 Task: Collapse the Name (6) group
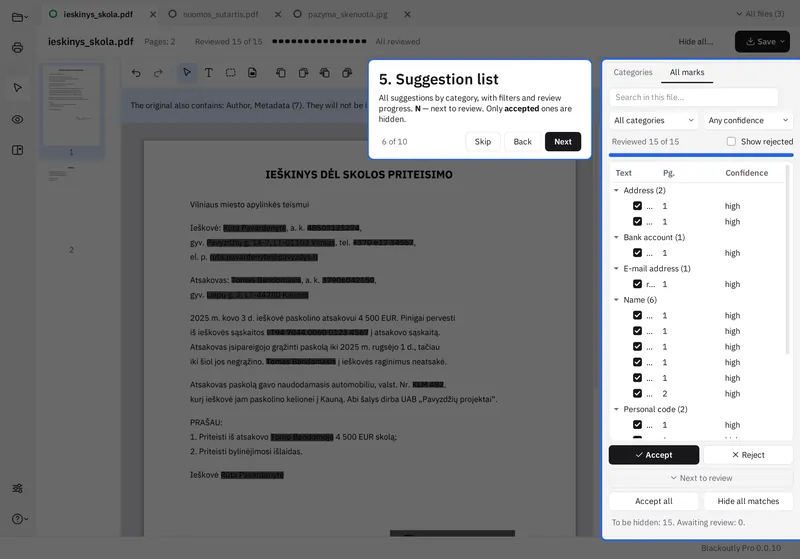[616, 299]
